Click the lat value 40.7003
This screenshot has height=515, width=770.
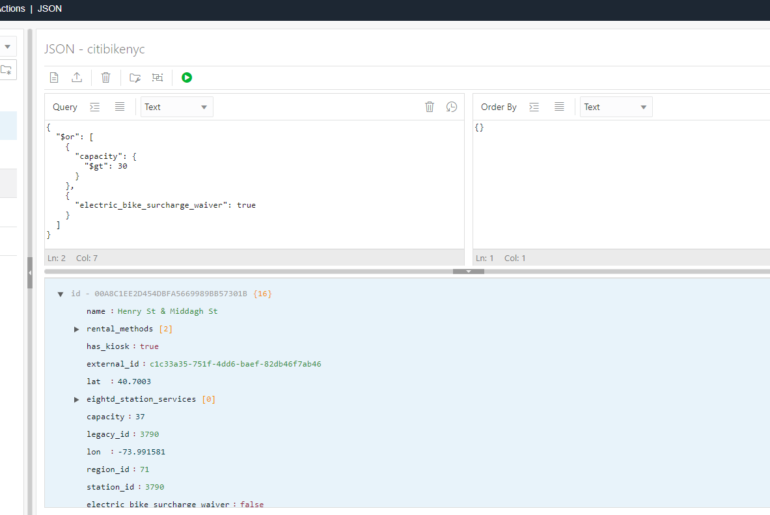(x=134, y=381)
